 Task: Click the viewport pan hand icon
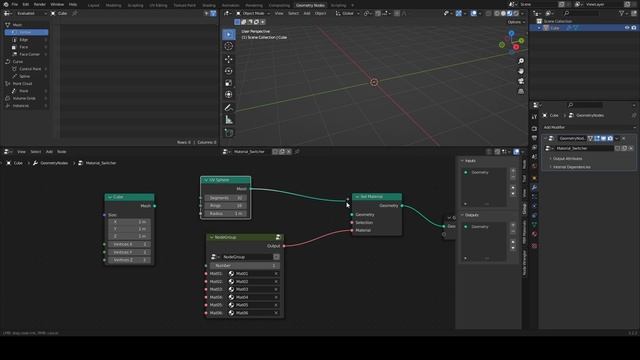click(x=521, y=71)
